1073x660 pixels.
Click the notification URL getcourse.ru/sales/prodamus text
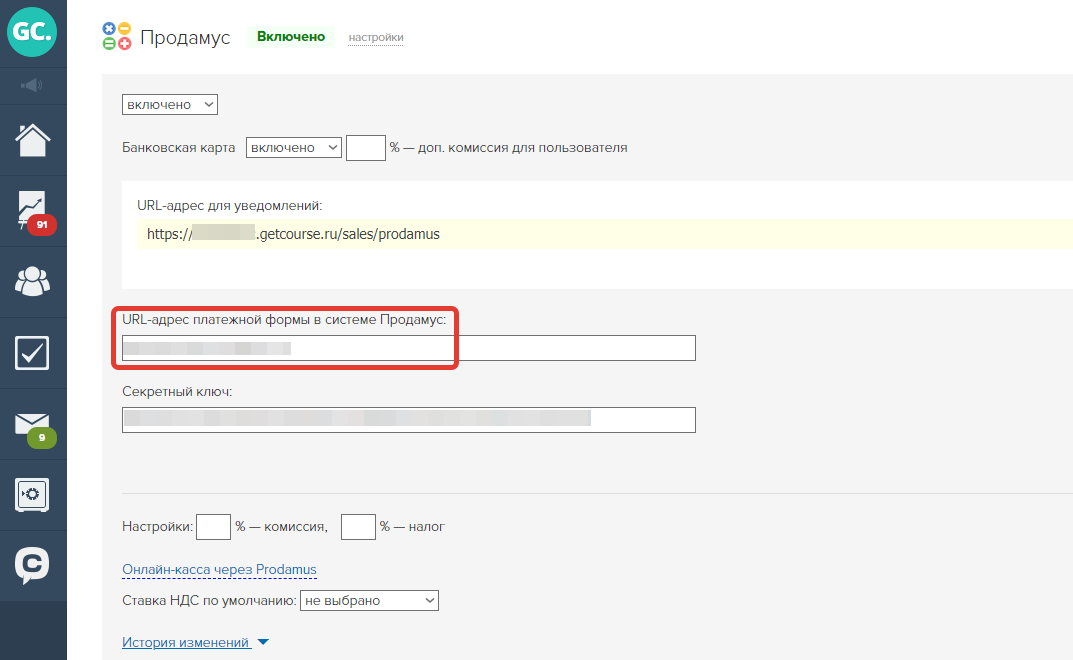coord(293,234)
